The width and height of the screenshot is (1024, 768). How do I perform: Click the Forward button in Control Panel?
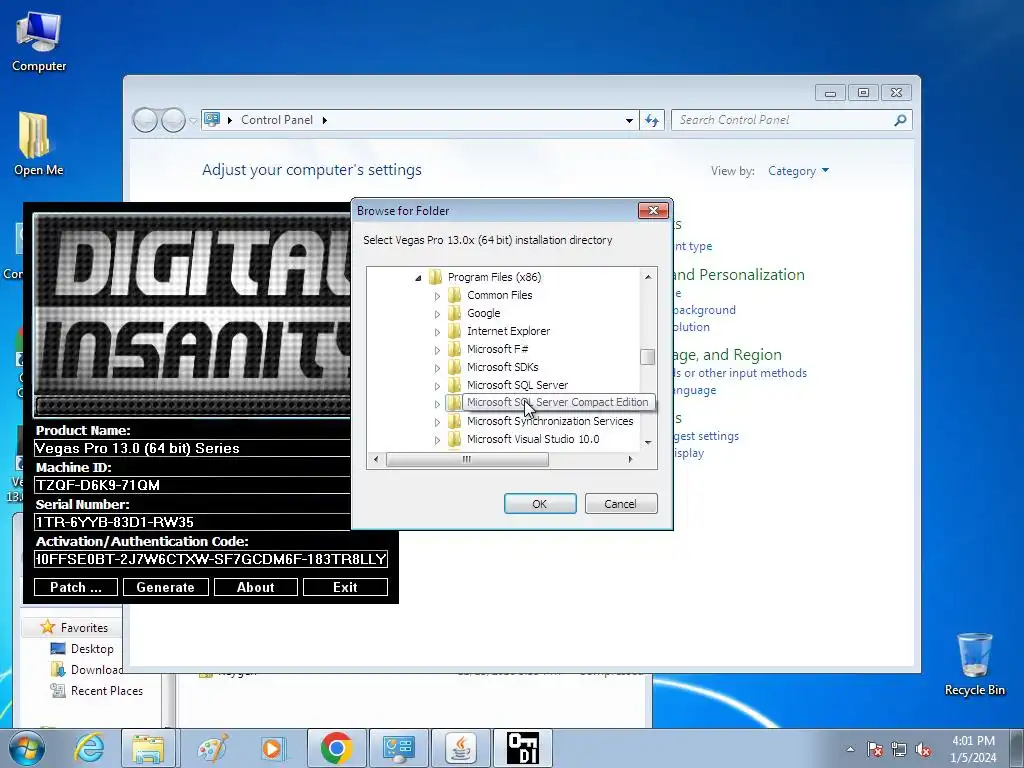tap(173, 120)
